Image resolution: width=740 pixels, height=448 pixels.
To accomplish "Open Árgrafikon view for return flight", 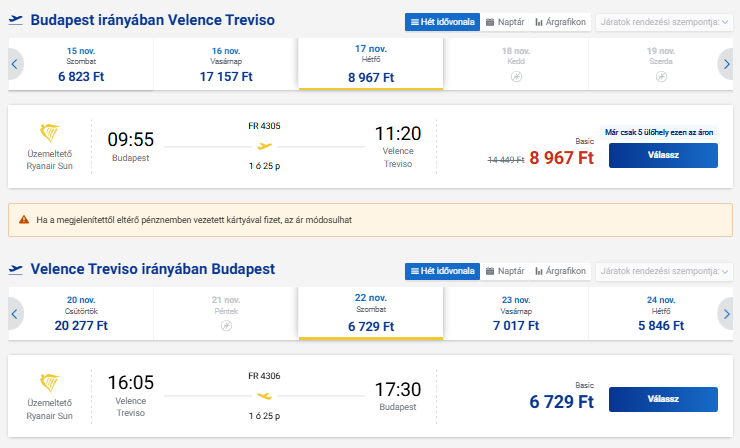I will pyautogui.click(x=560, y=271).
